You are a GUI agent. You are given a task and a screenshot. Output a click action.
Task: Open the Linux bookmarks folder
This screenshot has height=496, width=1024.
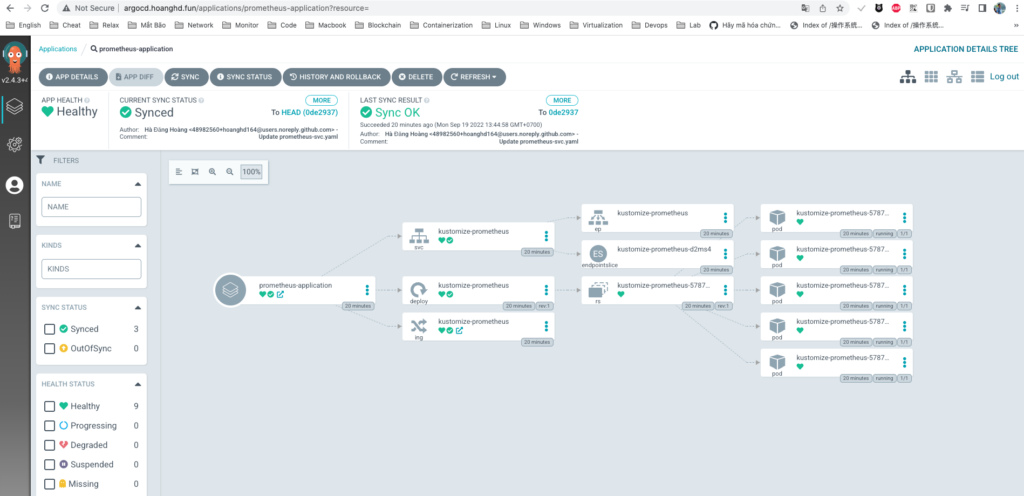(x=496, y=25)
